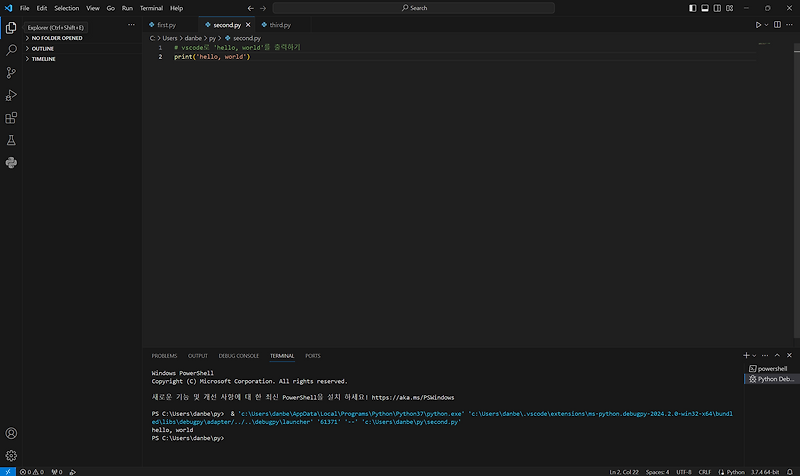Click 'Spaces: 4' indentation setting
The image size is (800, 476).
(x=657, y=472)
